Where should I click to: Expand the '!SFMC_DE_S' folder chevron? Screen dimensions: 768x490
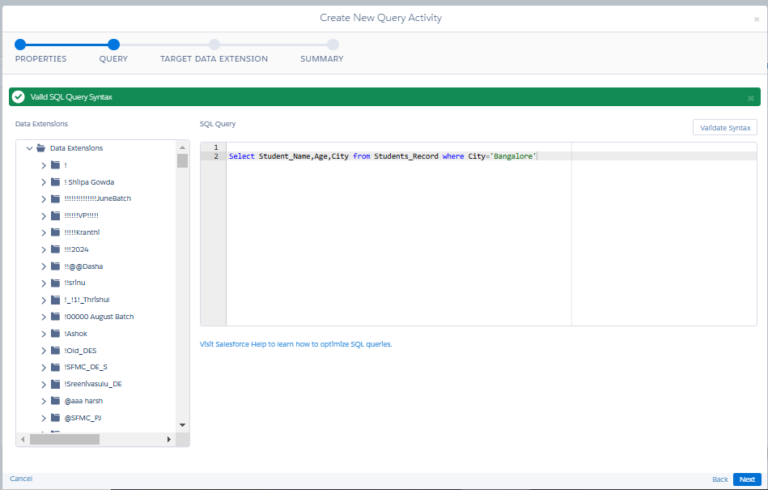point(44,367)
